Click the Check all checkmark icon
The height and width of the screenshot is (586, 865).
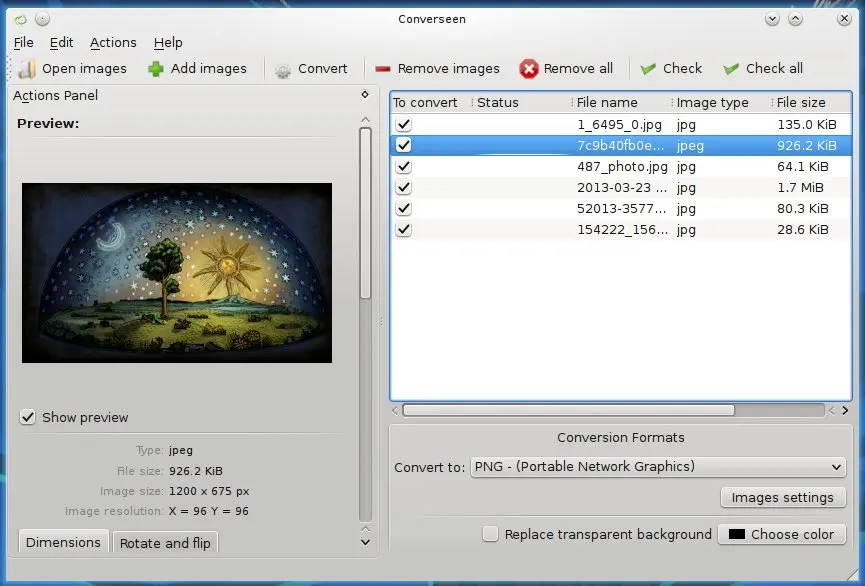731,69
